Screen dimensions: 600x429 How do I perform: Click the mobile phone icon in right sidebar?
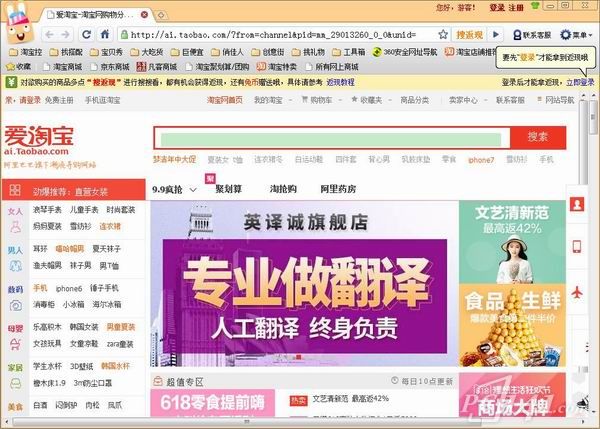point(577,246)
